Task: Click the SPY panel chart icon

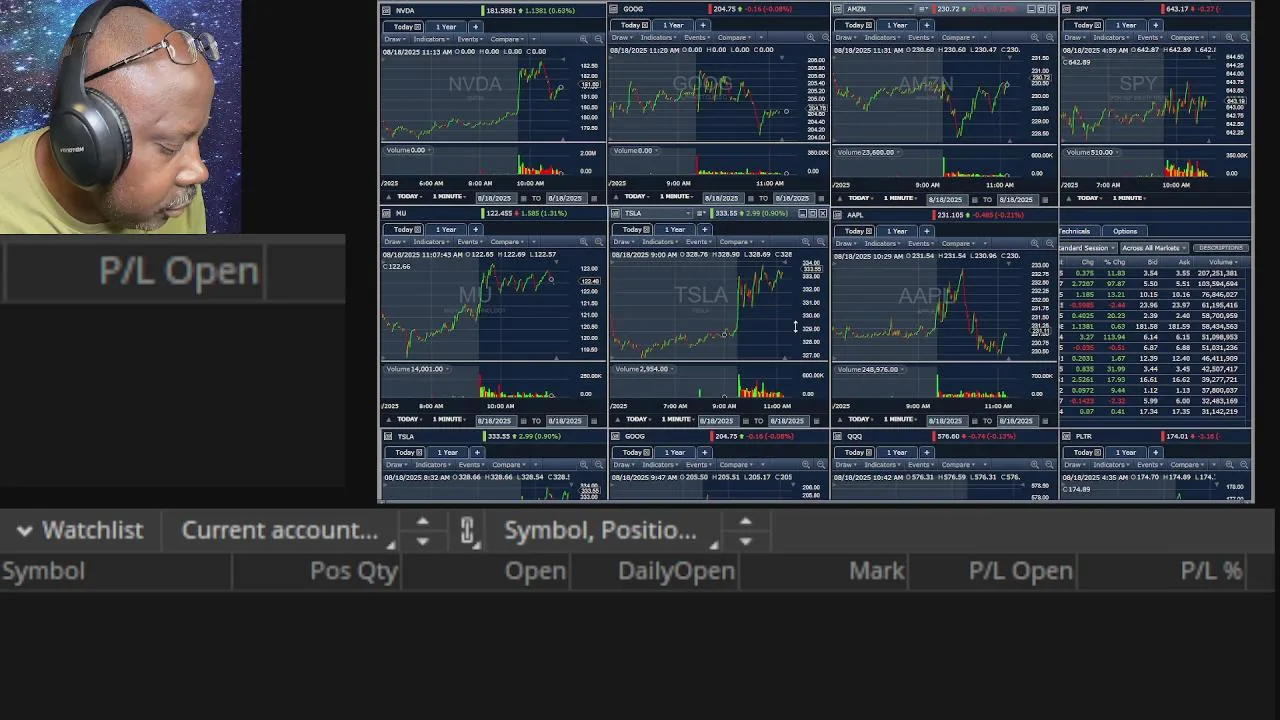Action: click(x=1067, y=10)
